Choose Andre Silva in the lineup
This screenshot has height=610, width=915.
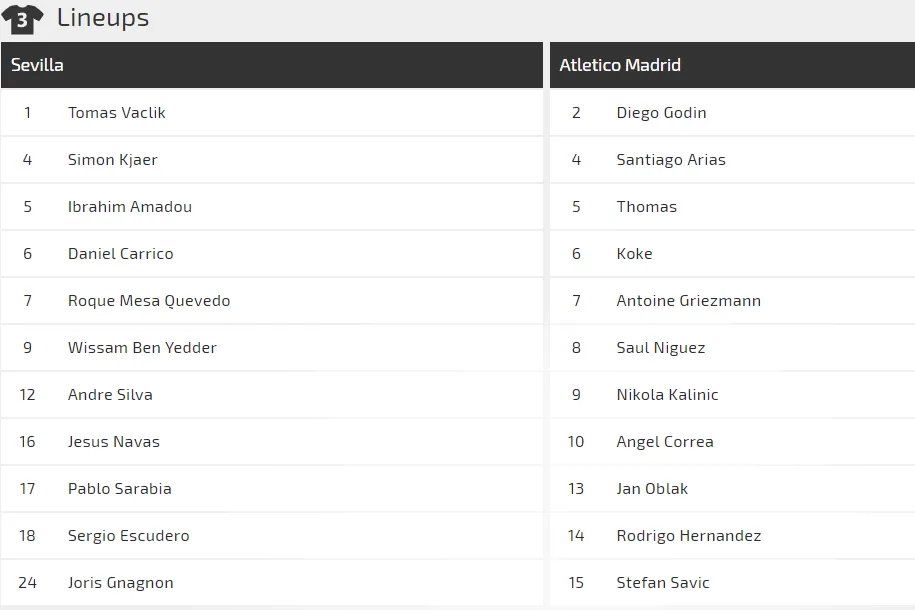[110, 395]
